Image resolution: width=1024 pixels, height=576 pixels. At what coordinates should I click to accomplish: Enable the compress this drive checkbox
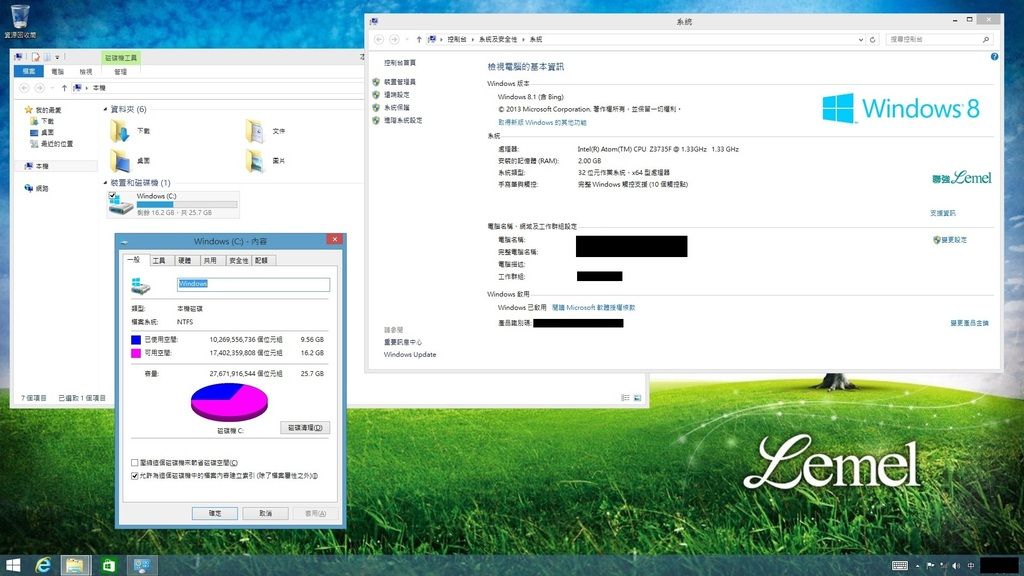coord(135,463)
